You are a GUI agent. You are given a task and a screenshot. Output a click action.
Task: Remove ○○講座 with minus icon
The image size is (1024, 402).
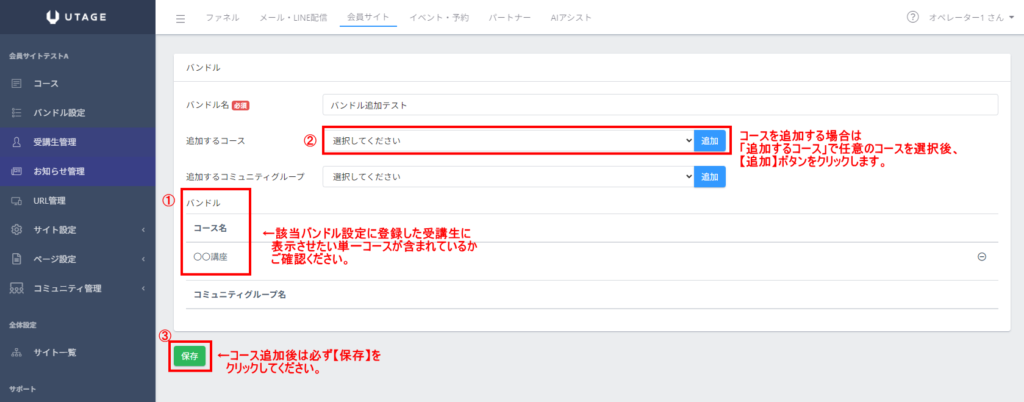[981, 257]
